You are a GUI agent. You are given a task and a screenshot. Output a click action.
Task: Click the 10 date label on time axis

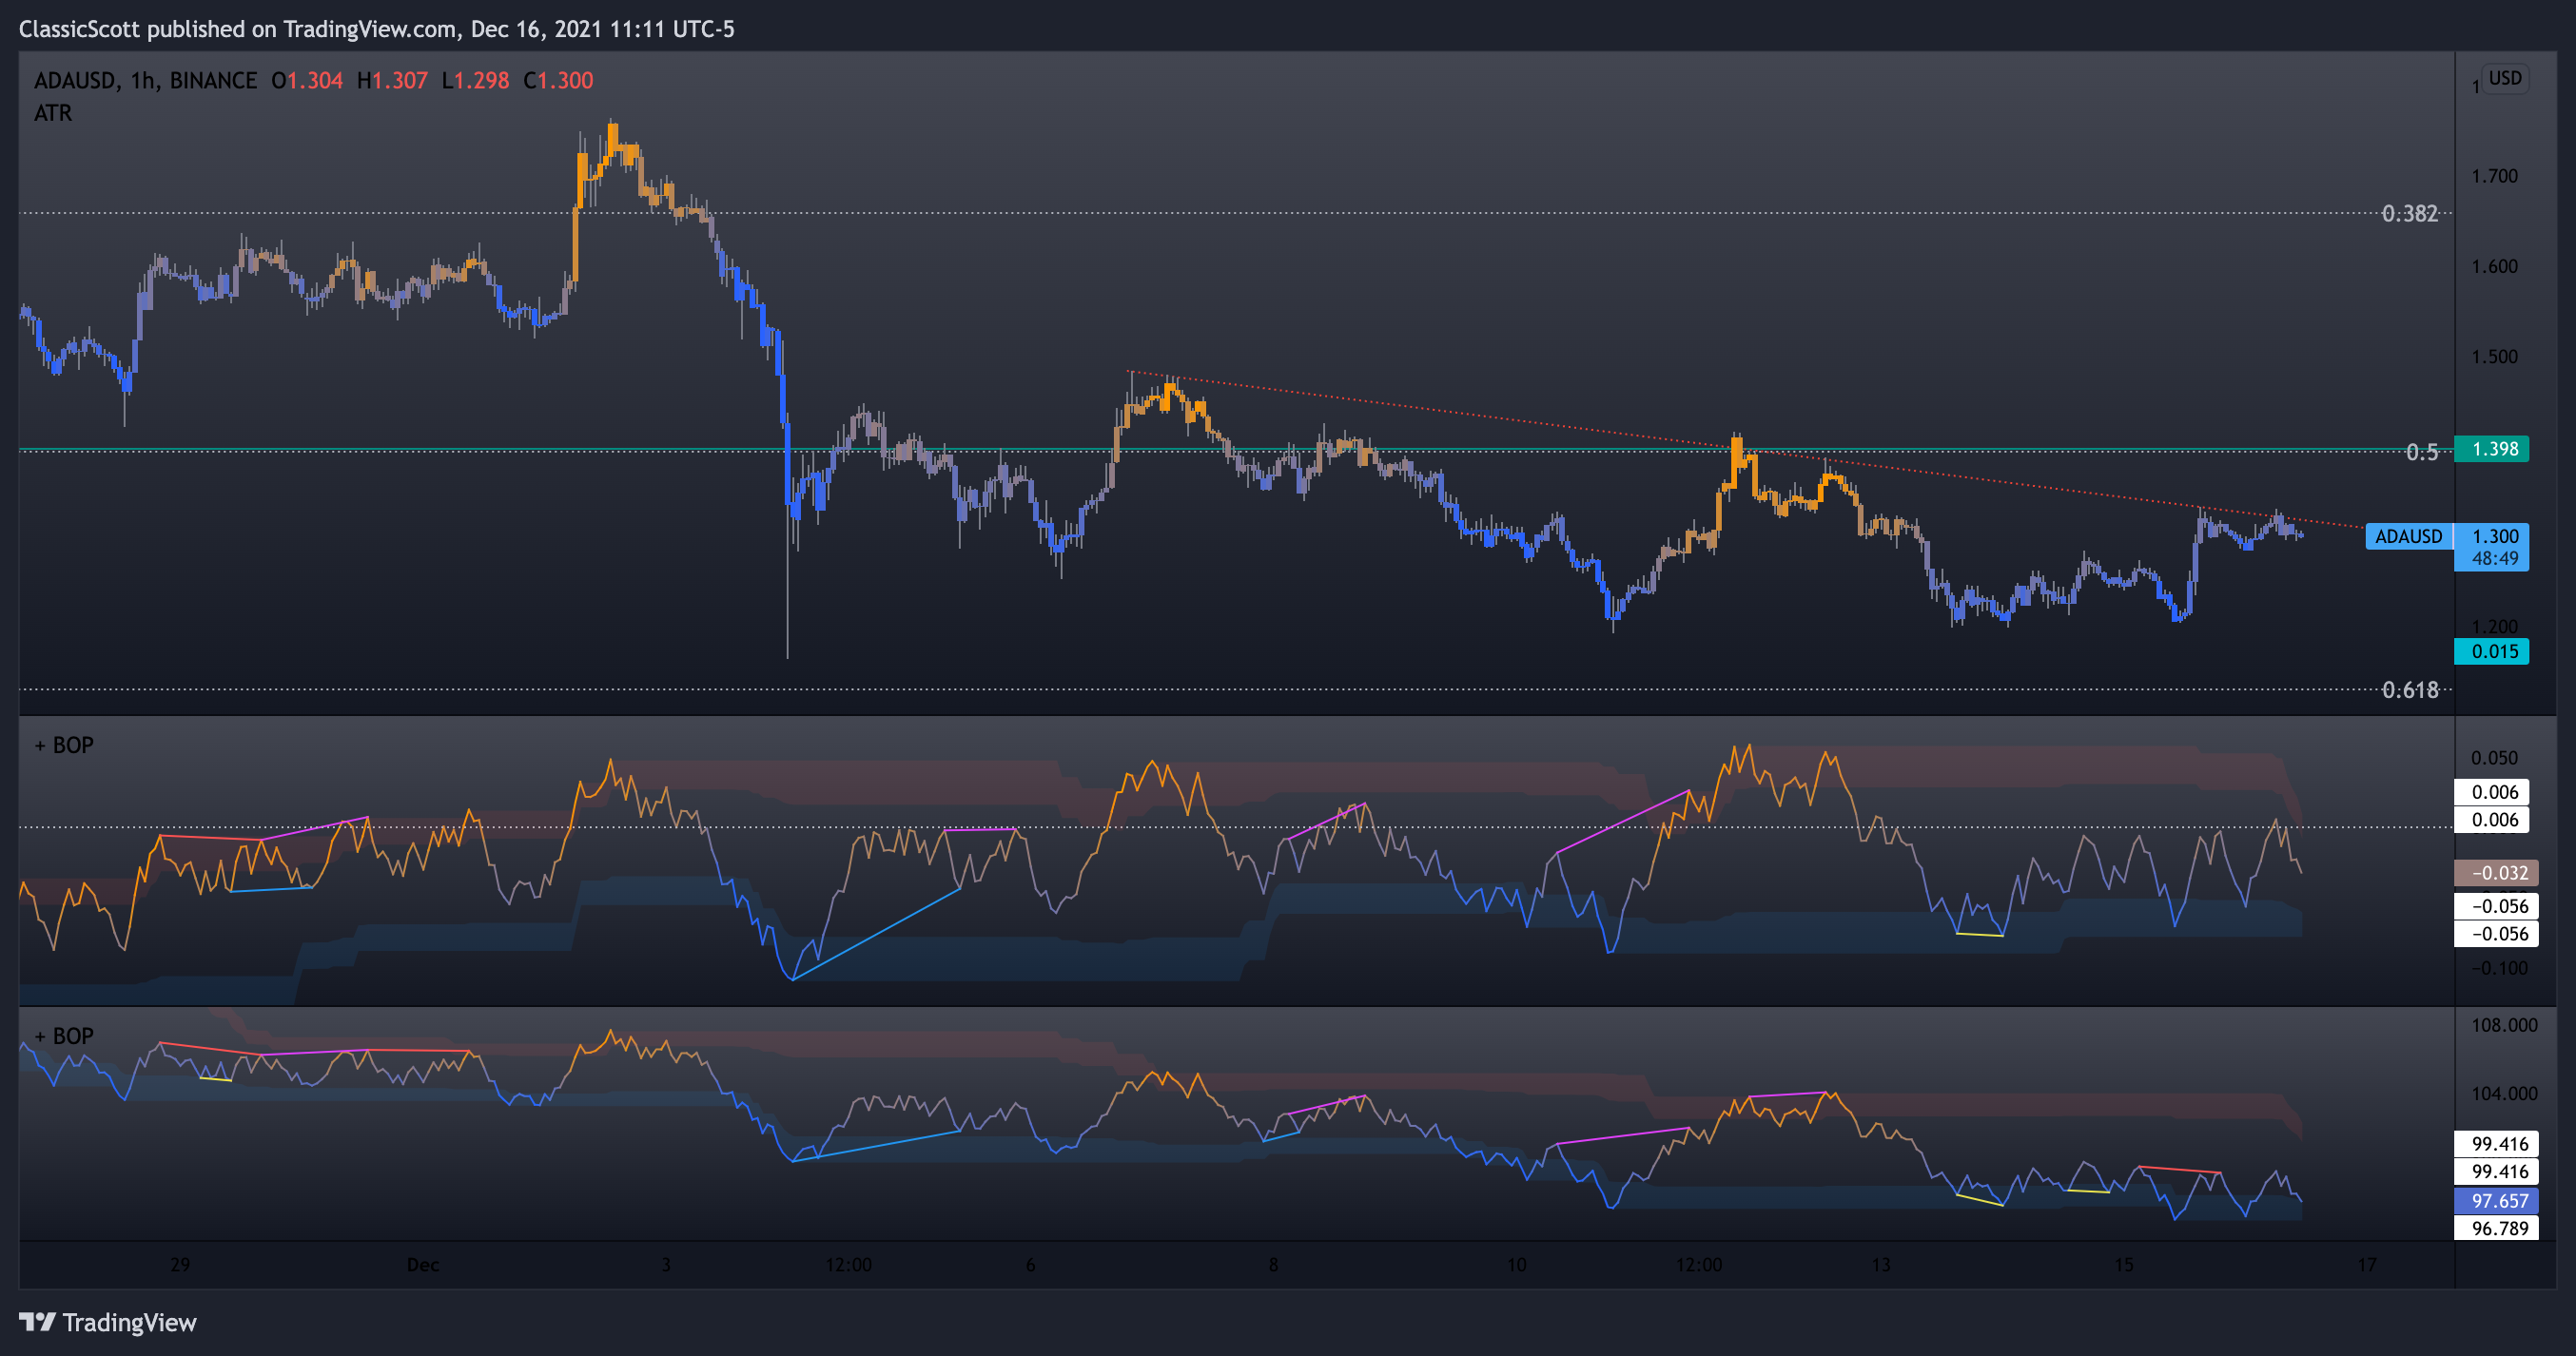[1516, 1265]
